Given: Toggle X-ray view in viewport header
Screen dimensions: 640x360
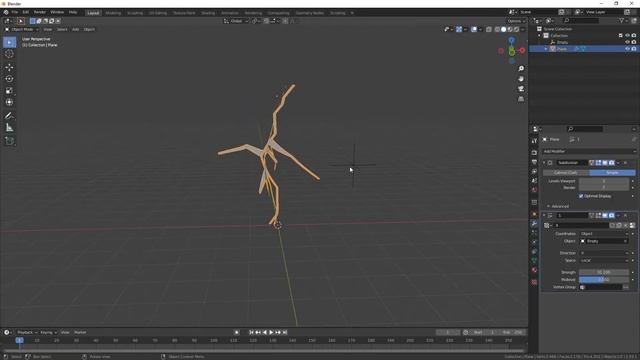Looking at the screenshot, I should tap(489, 29).
